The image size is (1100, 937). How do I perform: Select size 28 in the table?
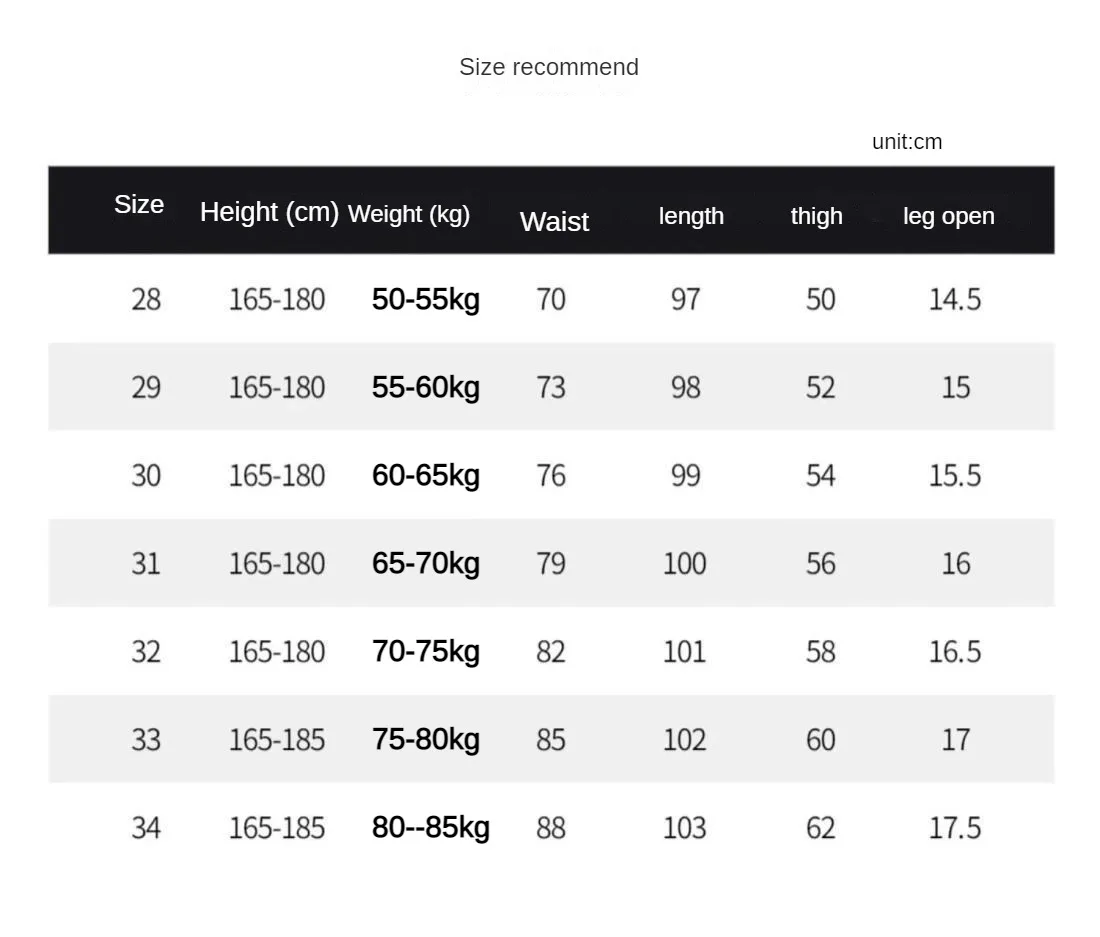coord(146,299)
